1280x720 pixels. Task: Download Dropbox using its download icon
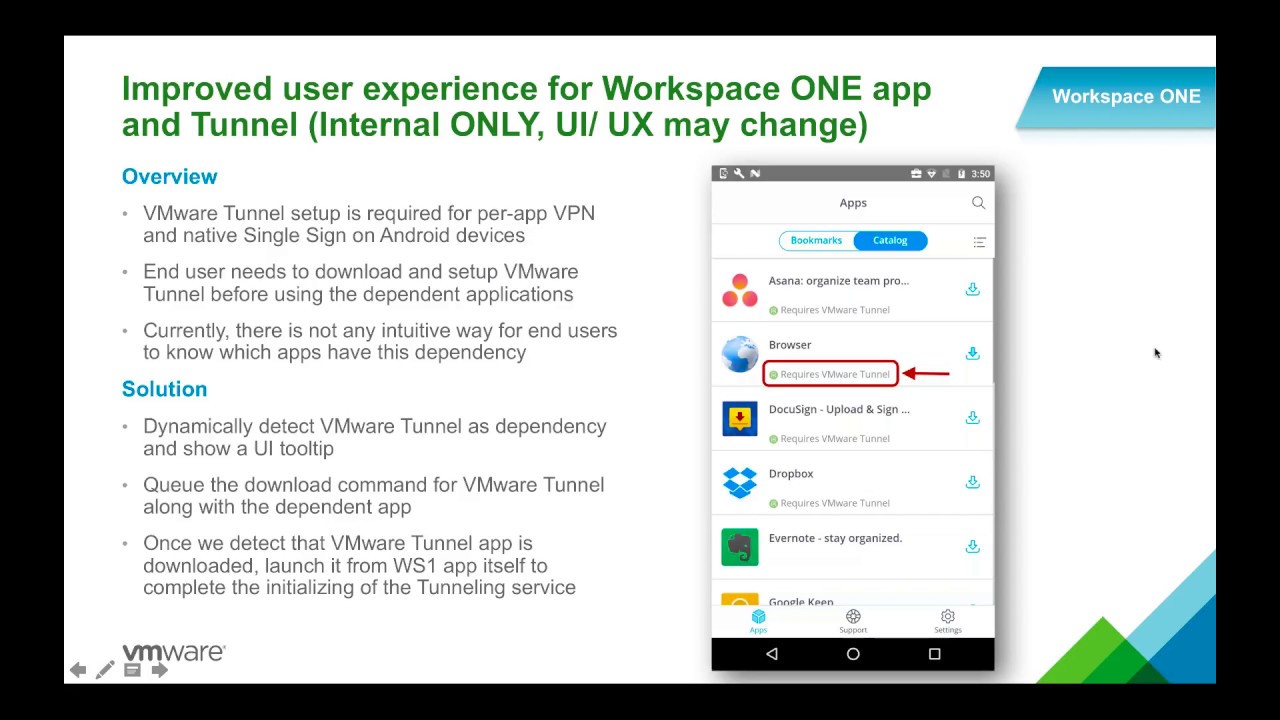pos(972,482)
